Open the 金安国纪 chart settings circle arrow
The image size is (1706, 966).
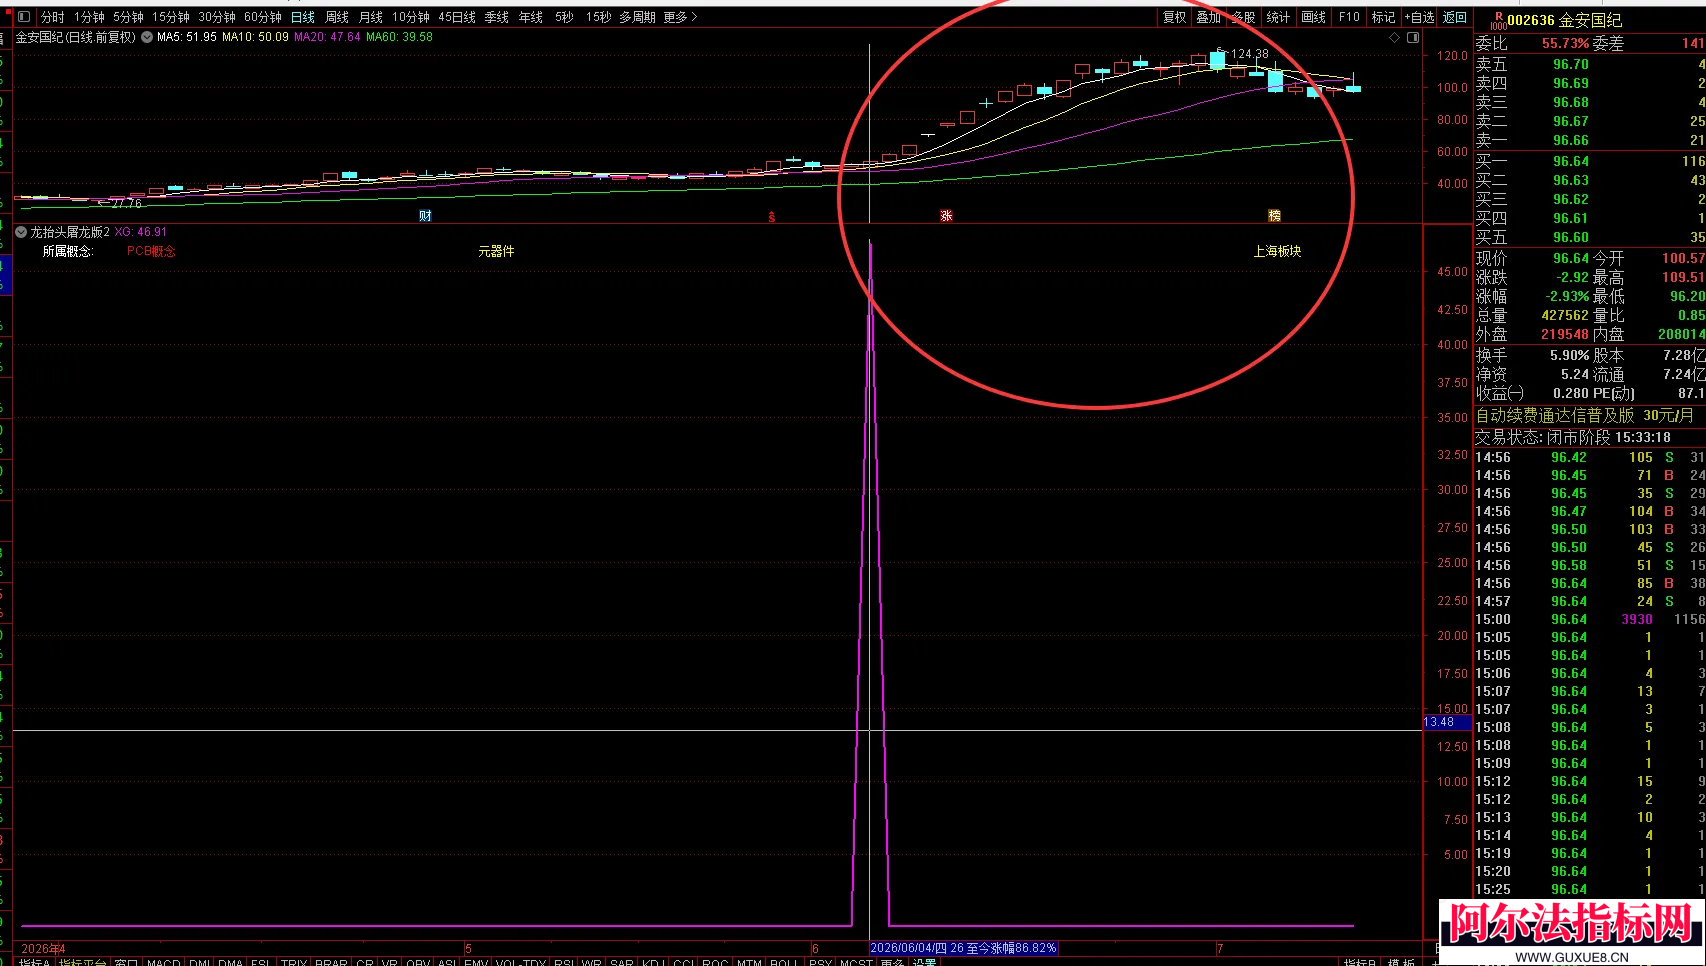click(147, 37)
